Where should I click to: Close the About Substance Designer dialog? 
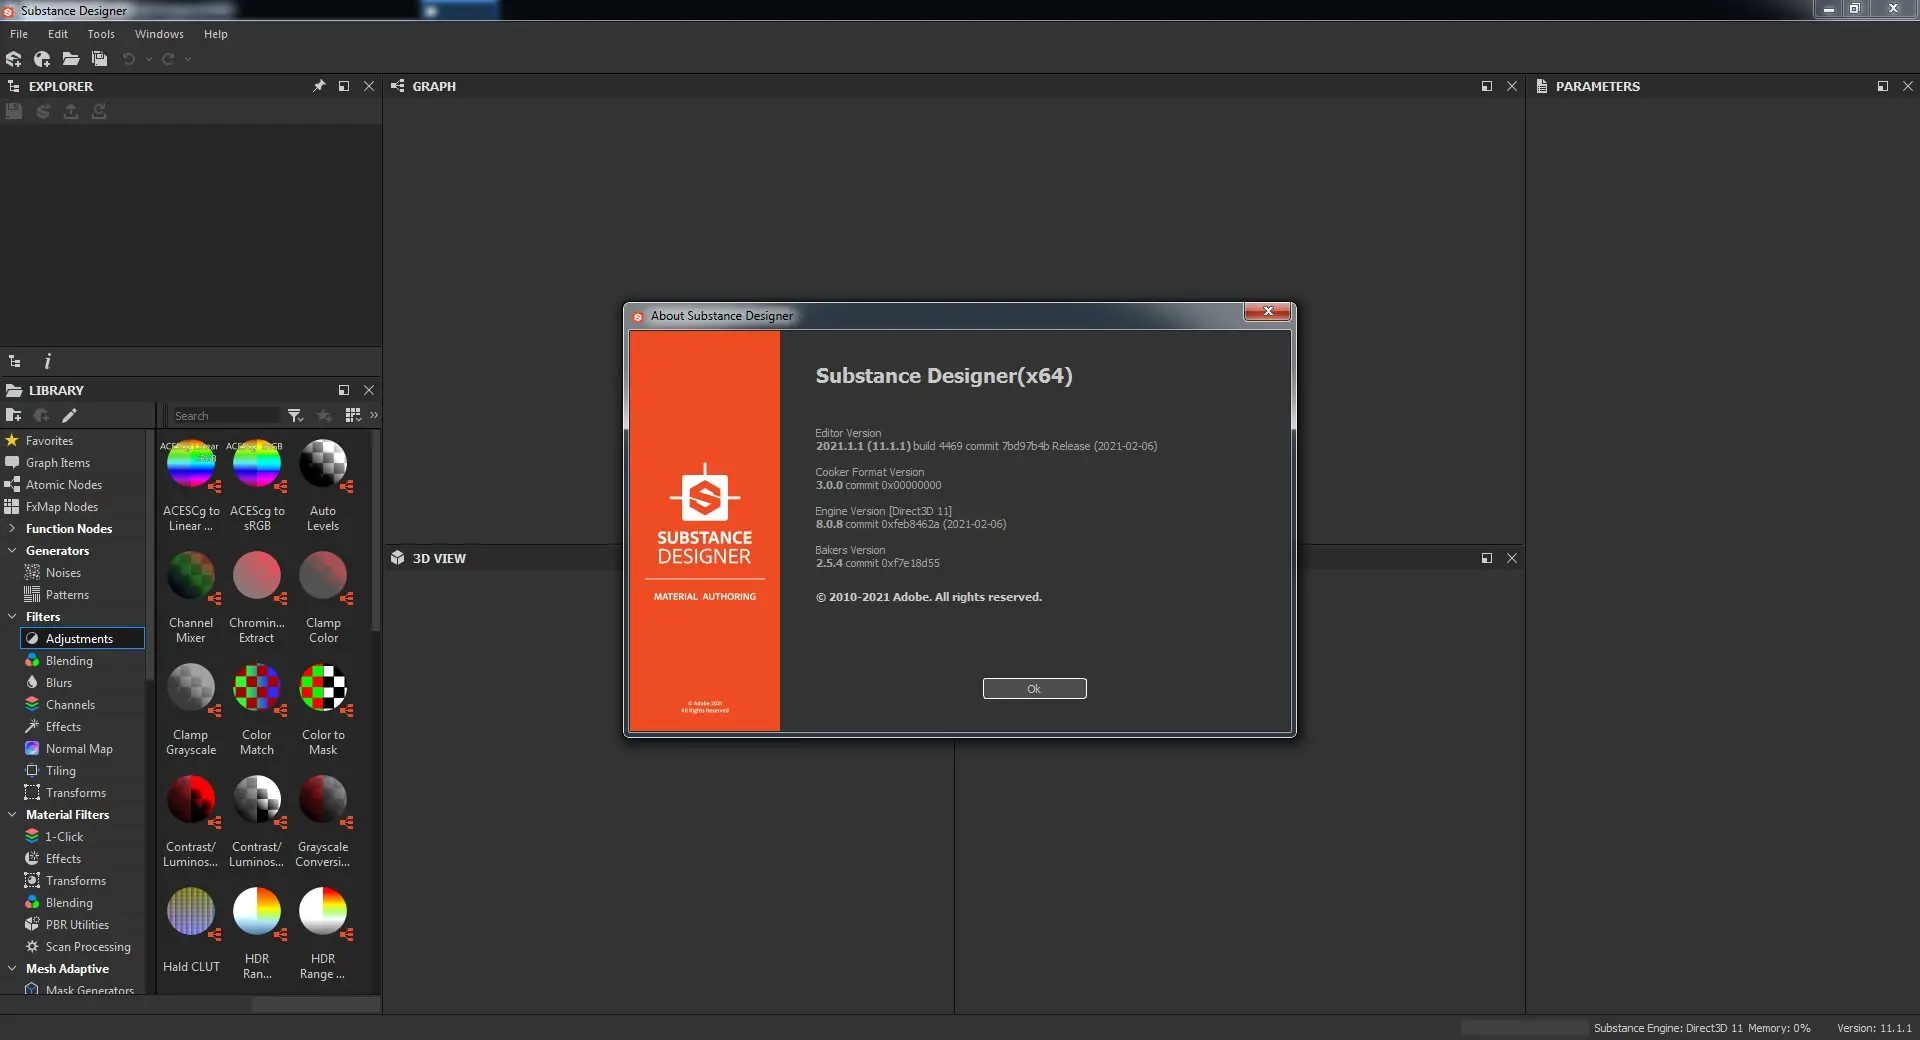tap(1268, 312)
